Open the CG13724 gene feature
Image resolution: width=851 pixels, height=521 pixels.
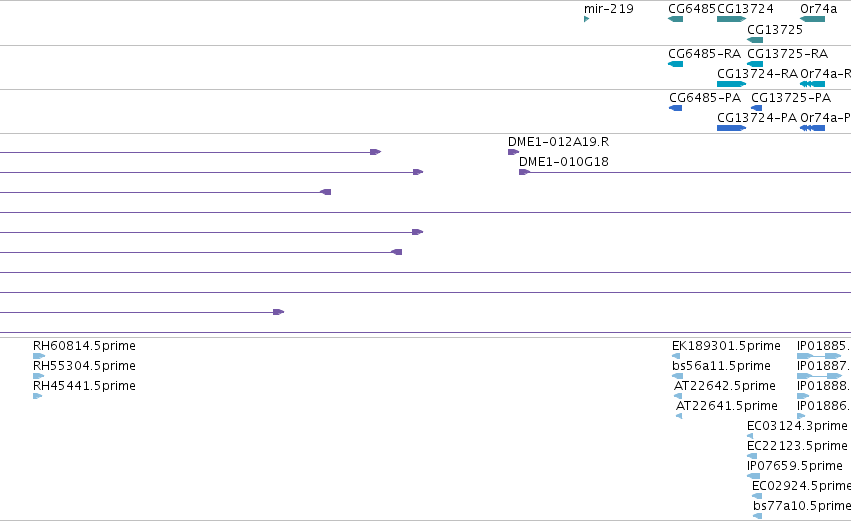(731, 19)
